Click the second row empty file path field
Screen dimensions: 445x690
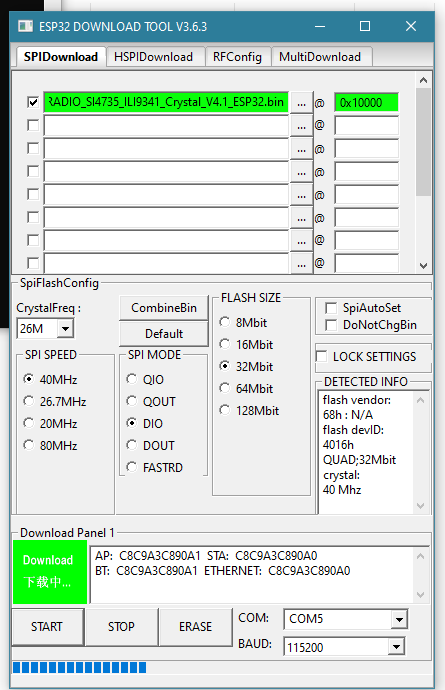[x=166, y=126]
